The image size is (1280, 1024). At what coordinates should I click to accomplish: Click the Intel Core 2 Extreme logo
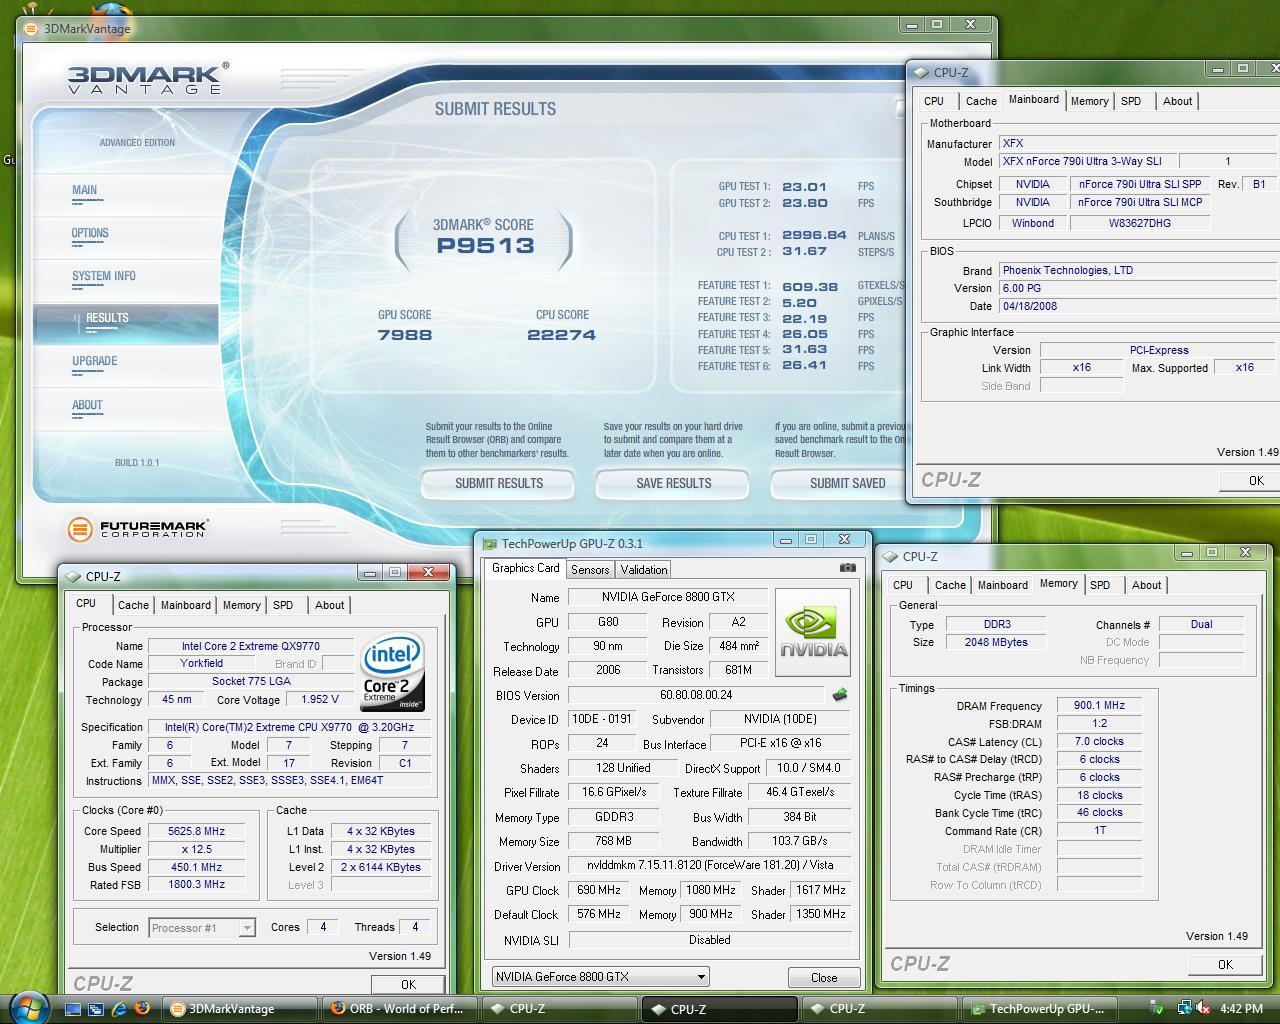coord(392,672)
